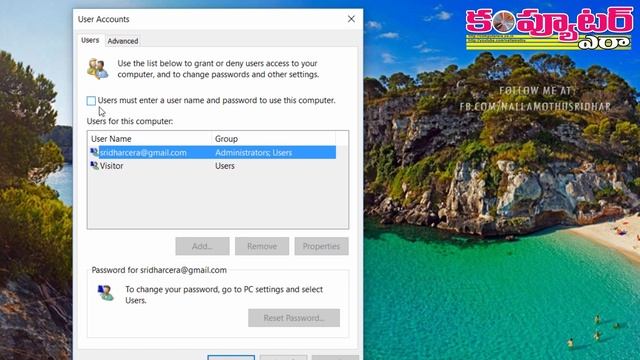
Task: Select the sridharcera@gmail.com user row
Action: (x=213, y=153)
